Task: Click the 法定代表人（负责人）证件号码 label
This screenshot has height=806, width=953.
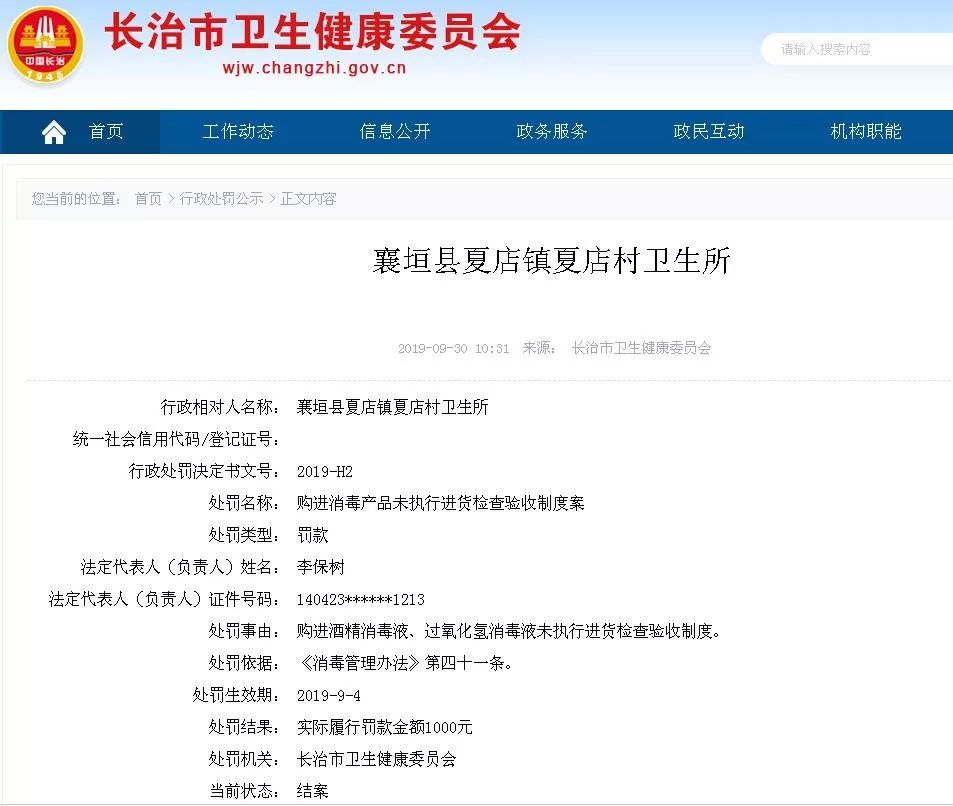Action: click(164, 600)
